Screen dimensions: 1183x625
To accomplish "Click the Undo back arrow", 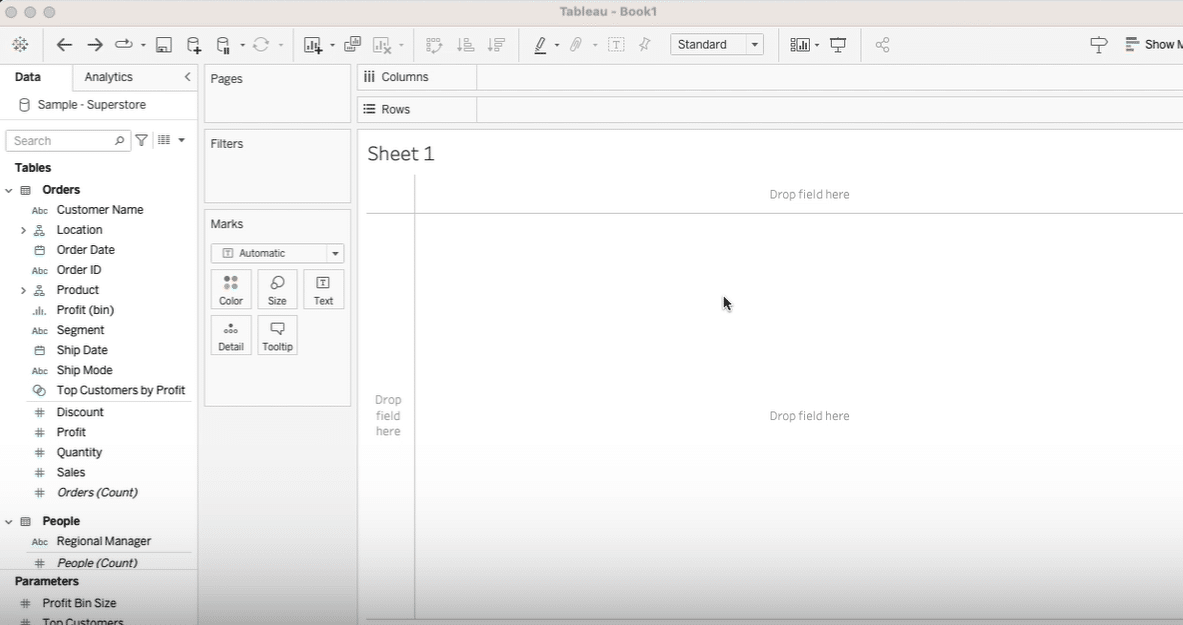I will point(64,45).
